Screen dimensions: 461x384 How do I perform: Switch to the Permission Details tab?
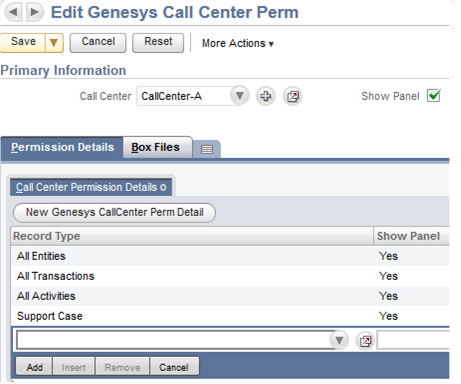62,147
